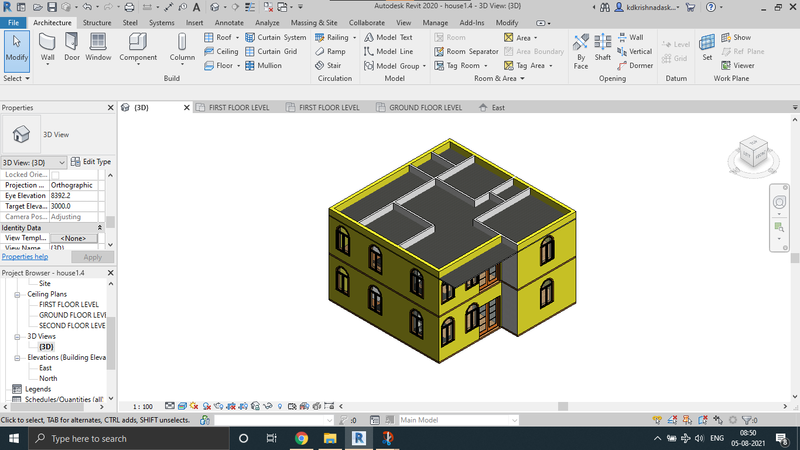Click the View Template None button
800x450 pixels.
coord(73,238)
